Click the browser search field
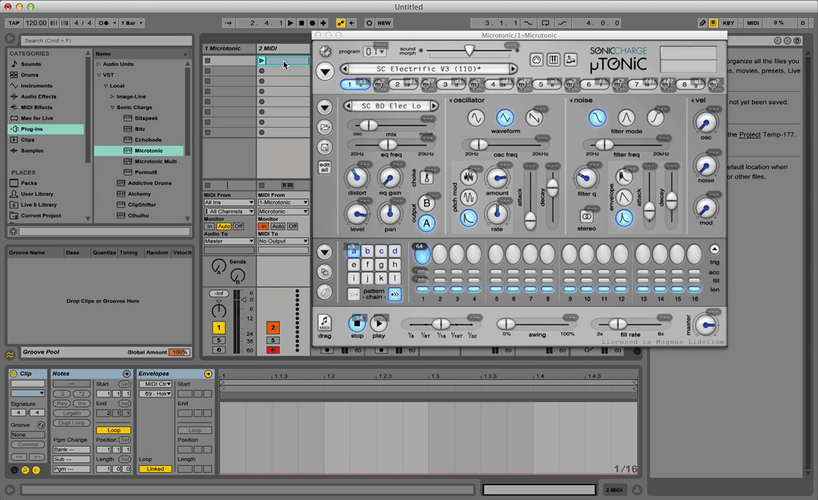This screenshot has width=818, height=500. click(106, 40)
